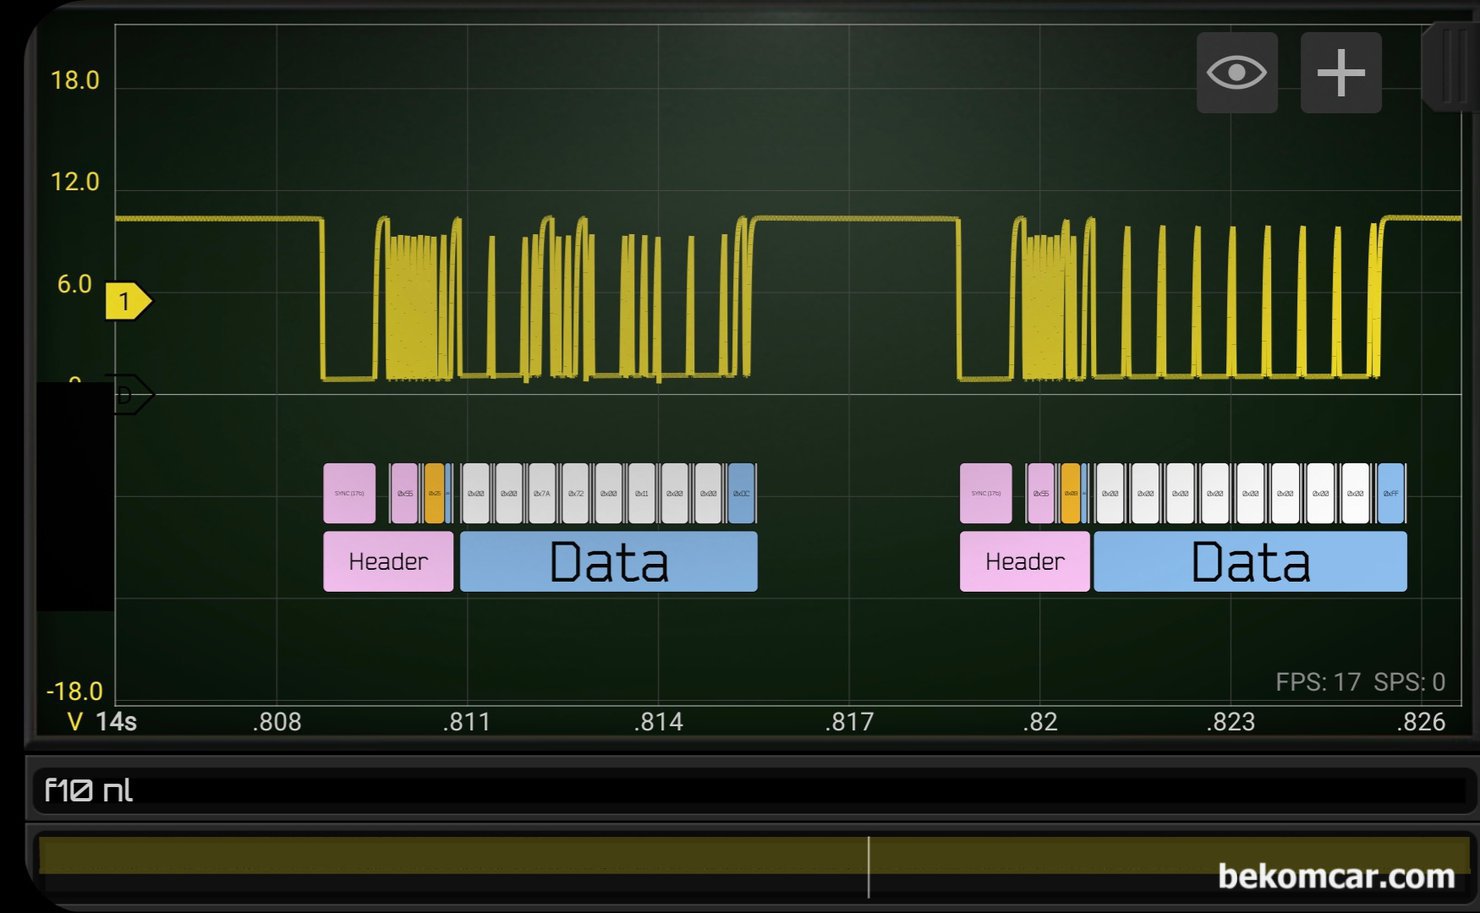Click the 6.0 voltage axis label
The width and height of the screenshot is (1480, 913).
click(75, 284)
